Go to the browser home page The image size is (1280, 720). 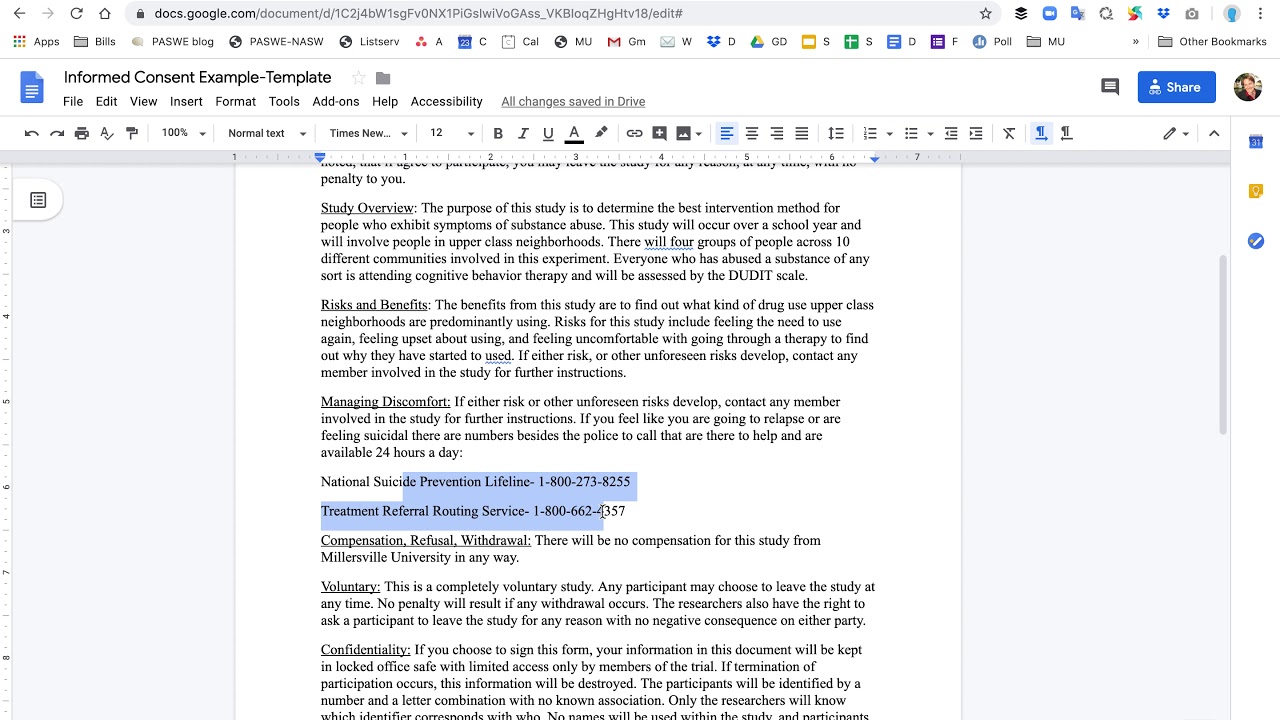click(x=106, y=14)
